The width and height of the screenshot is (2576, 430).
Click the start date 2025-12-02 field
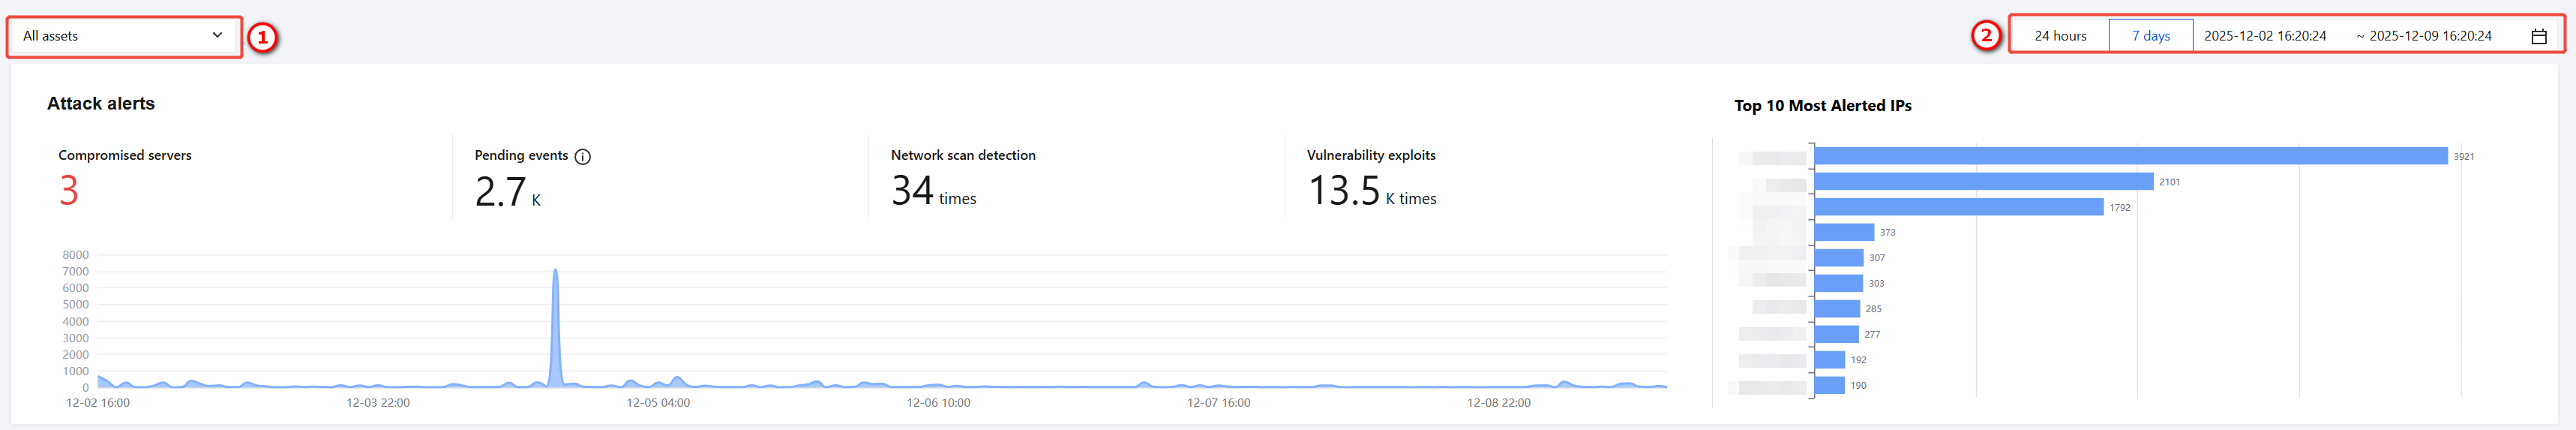pyautogui.click(x=2264, y=36)
